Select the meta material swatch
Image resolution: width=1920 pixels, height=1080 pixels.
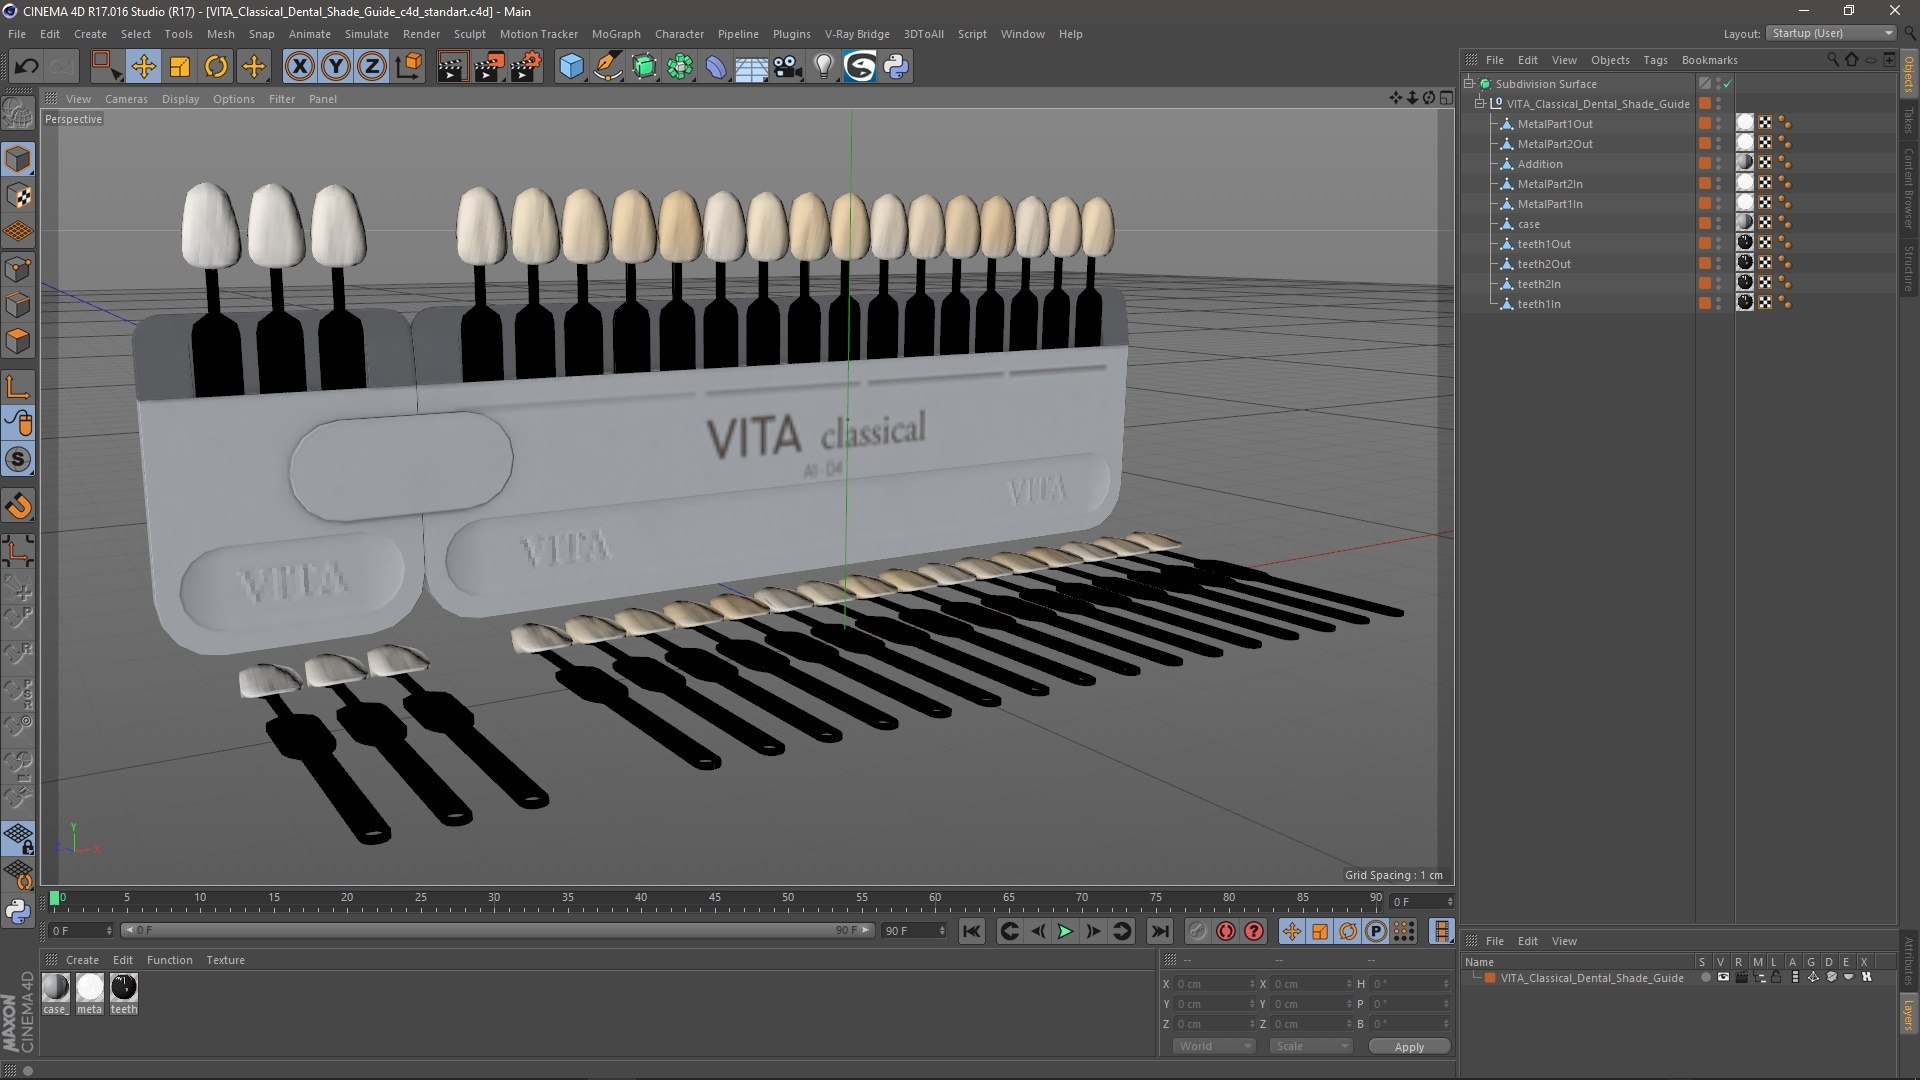click(90, 988)
